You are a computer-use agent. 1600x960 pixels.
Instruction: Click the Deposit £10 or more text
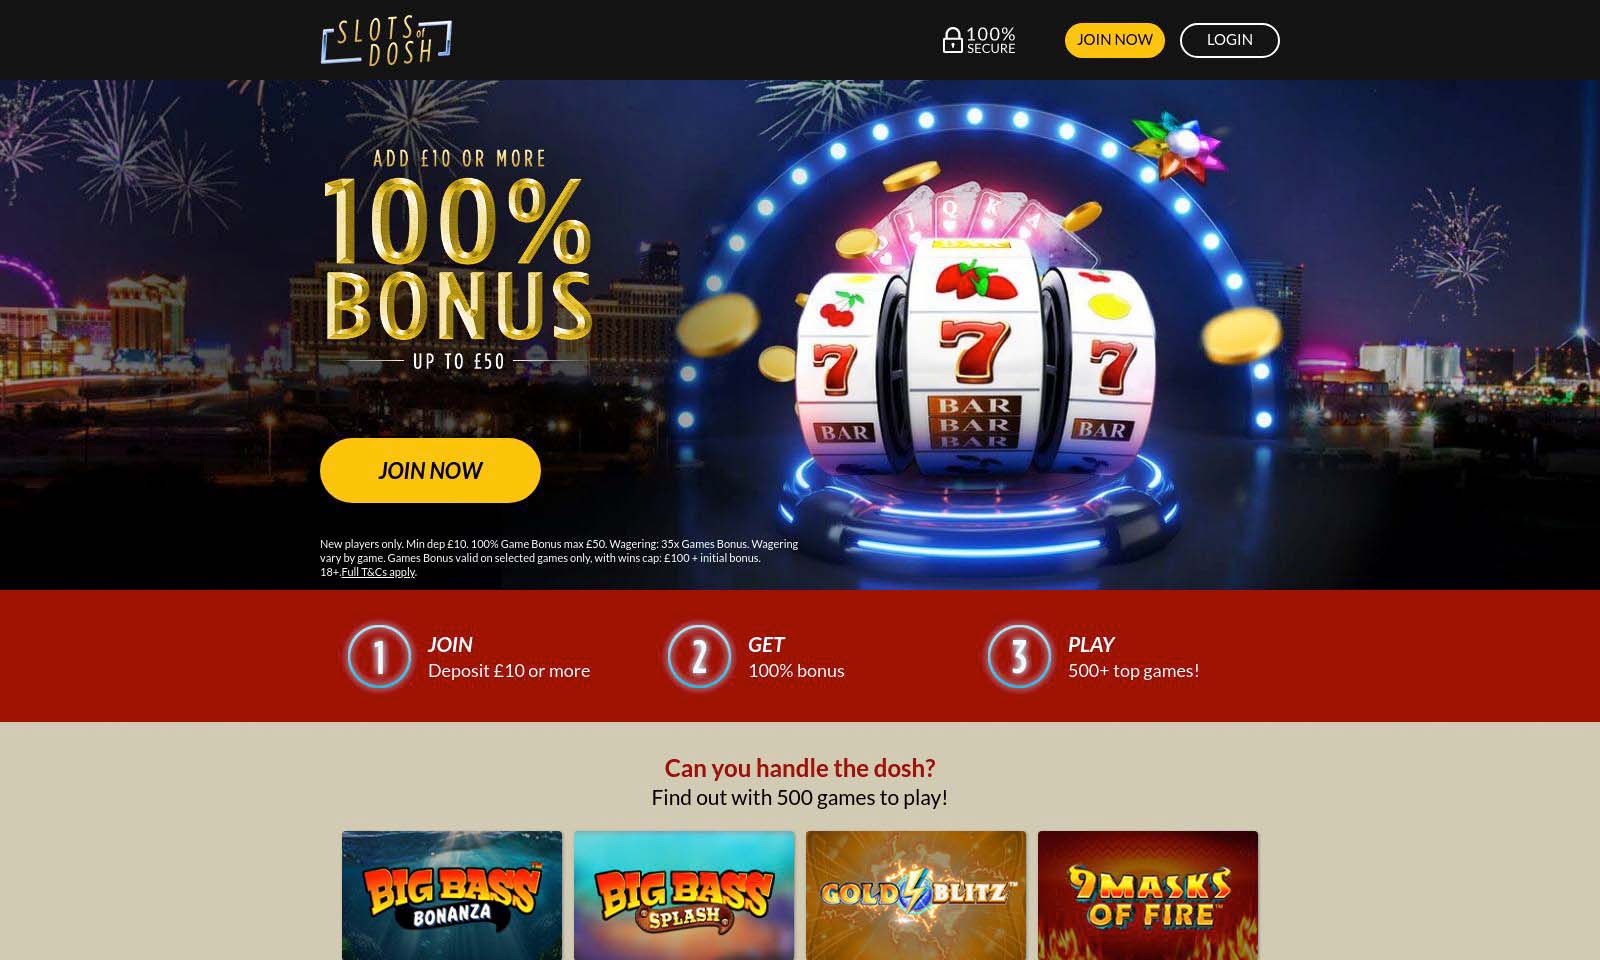(509, 670)
